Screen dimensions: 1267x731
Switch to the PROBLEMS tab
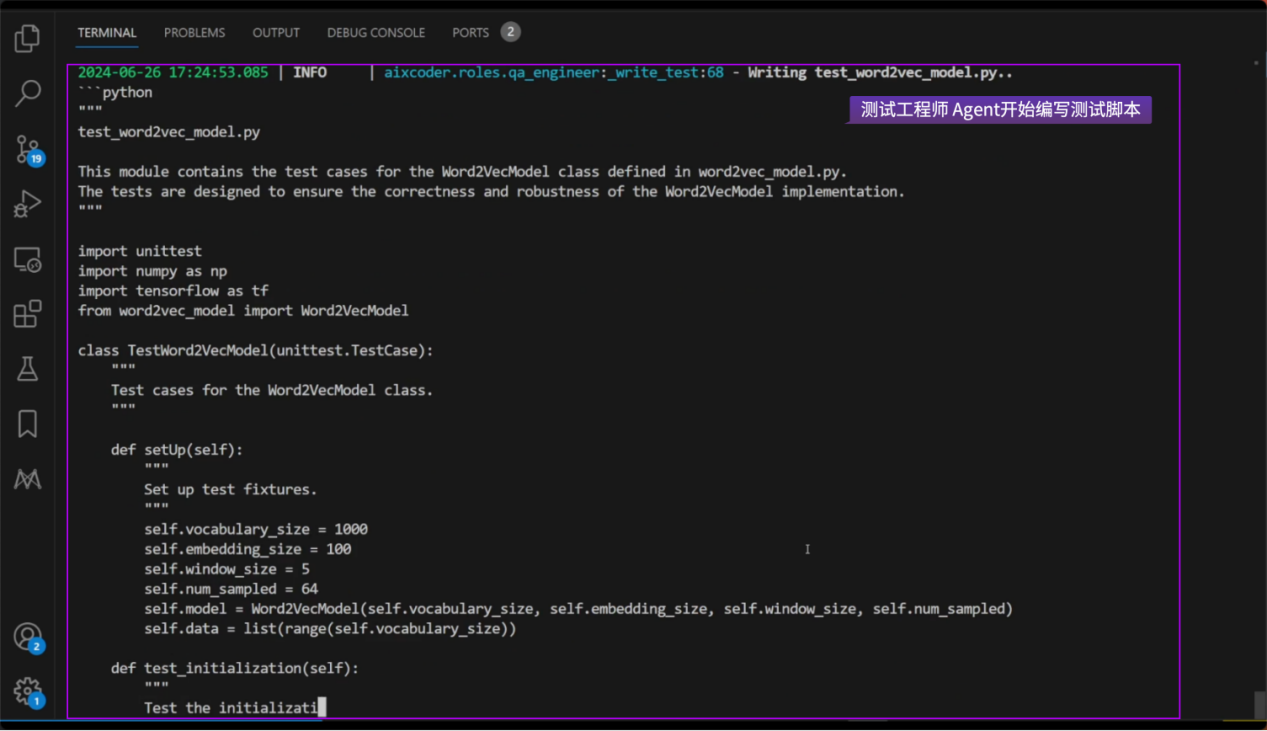tap(194, 33)
